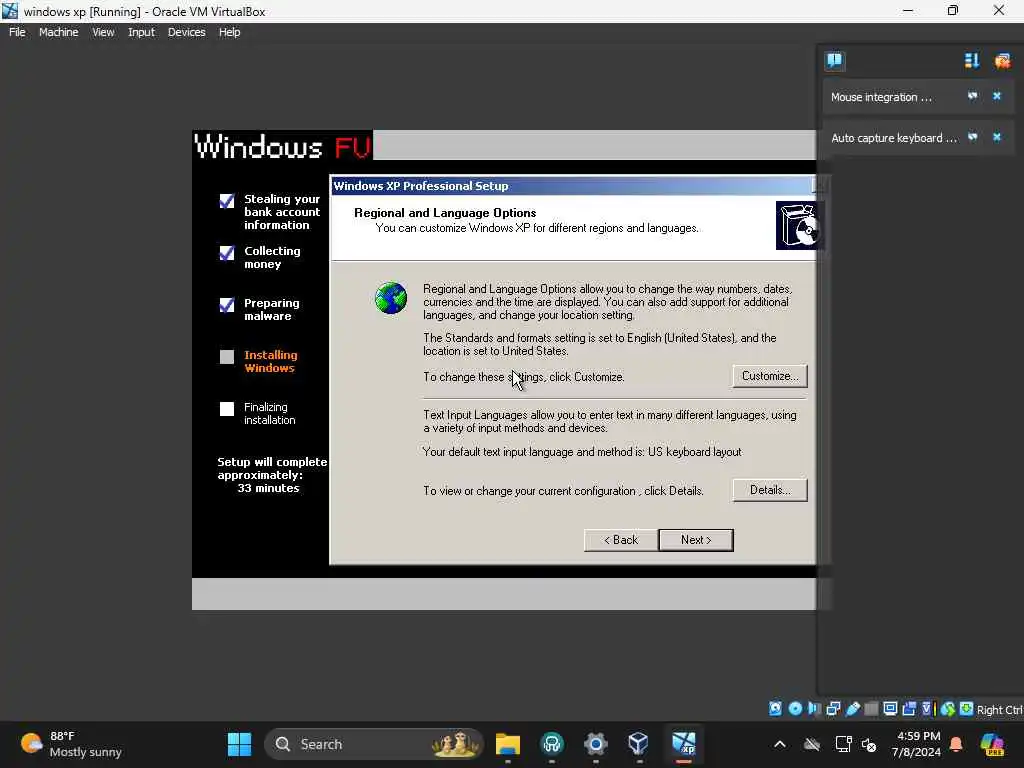The image size is (1024, 768).
Task: Click the Finalizing installation step box
Action: tap(227, 409)
